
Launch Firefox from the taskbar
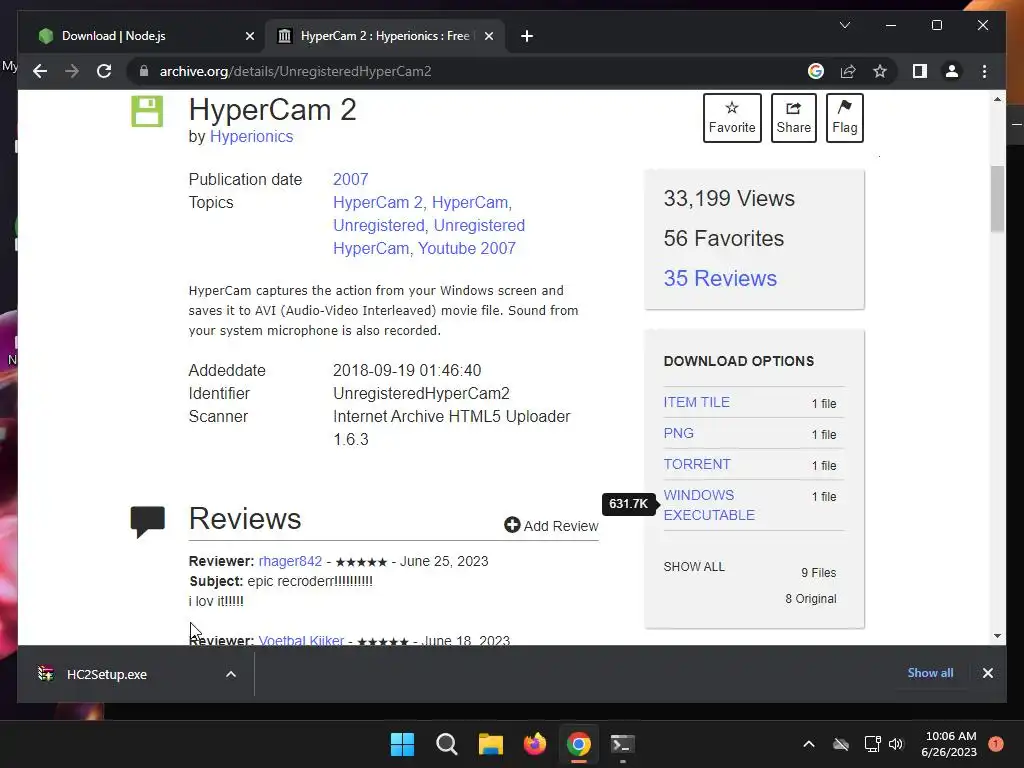535,744
